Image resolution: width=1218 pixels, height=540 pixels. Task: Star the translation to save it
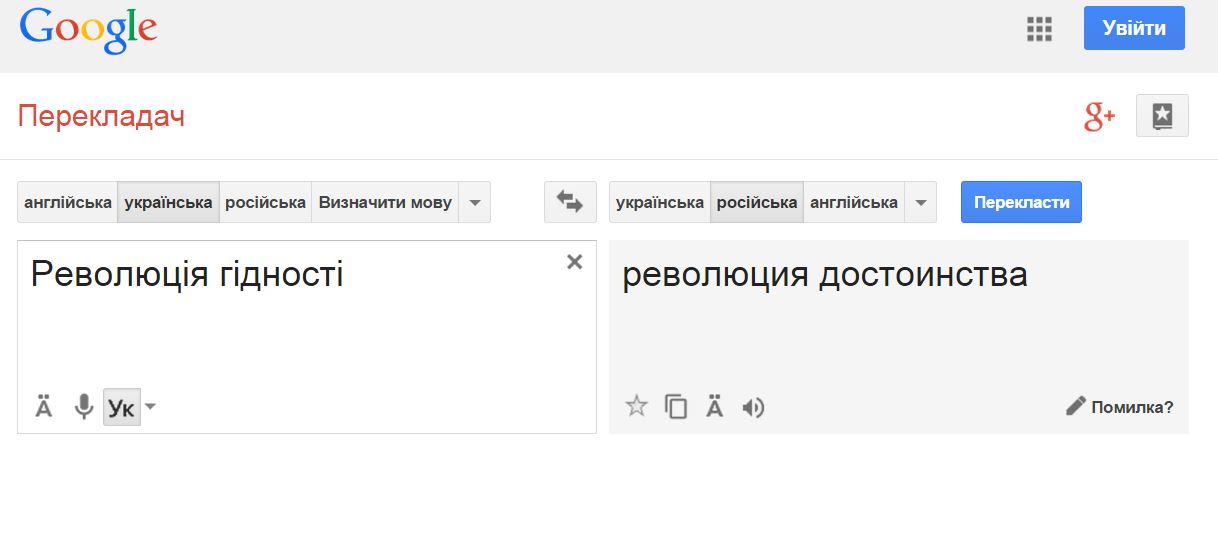click(636, 406)
